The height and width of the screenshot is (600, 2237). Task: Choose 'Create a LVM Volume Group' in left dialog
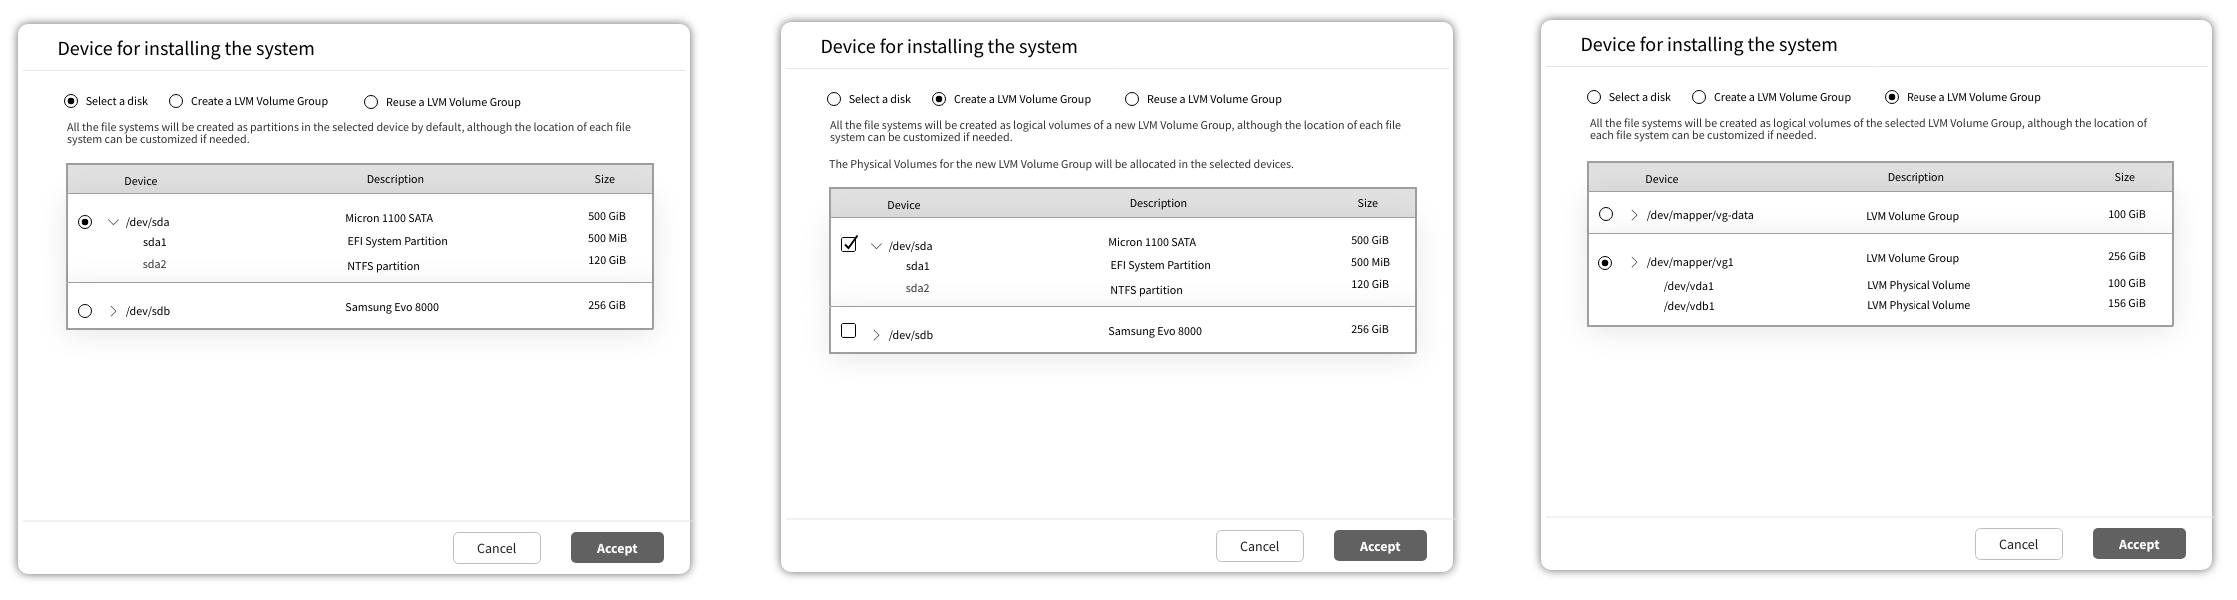pyautogui.click(x=176, y=101)
